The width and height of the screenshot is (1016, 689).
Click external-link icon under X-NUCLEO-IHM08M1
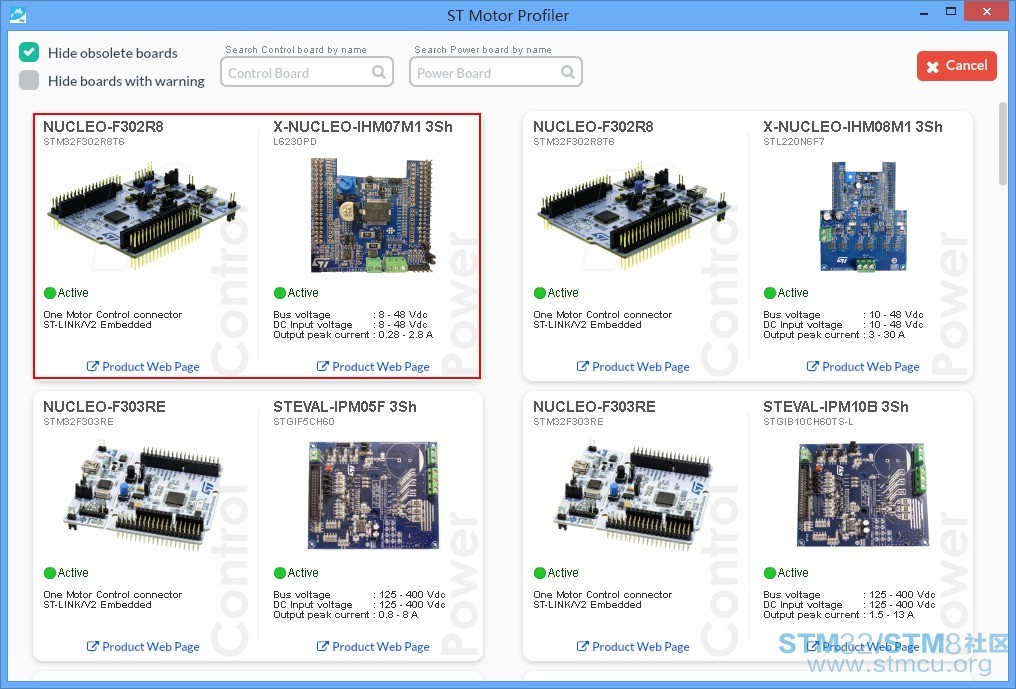click(813, 366)
